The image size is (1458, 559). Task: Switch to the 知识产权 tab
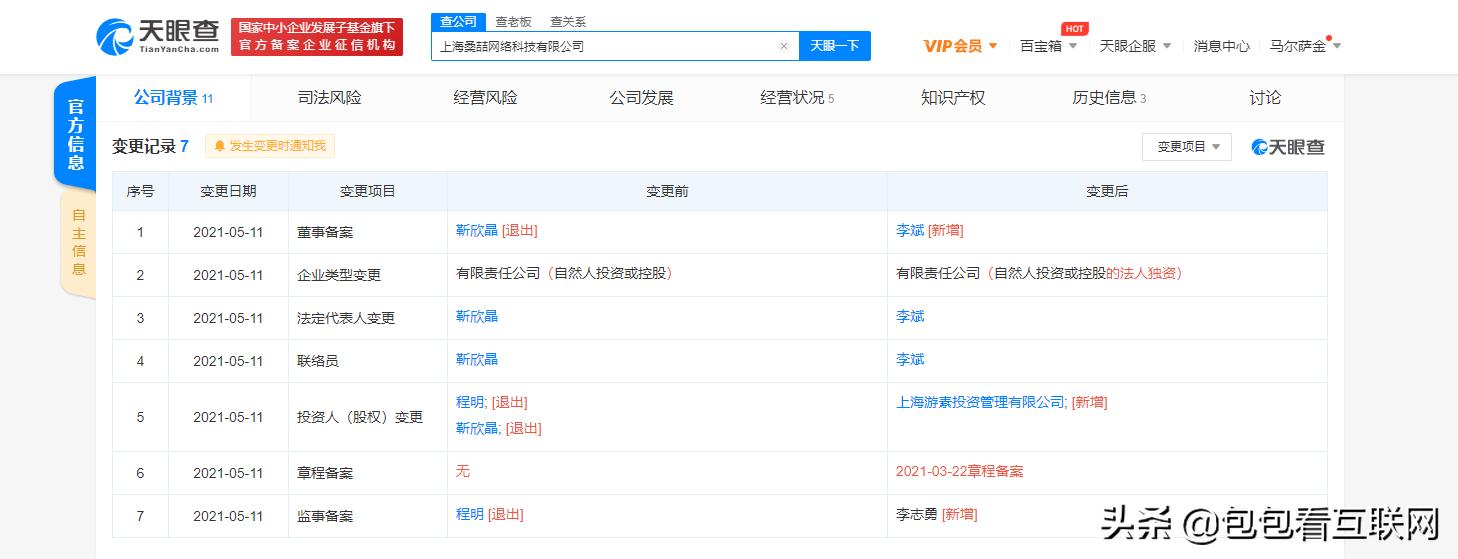point(953,98)
